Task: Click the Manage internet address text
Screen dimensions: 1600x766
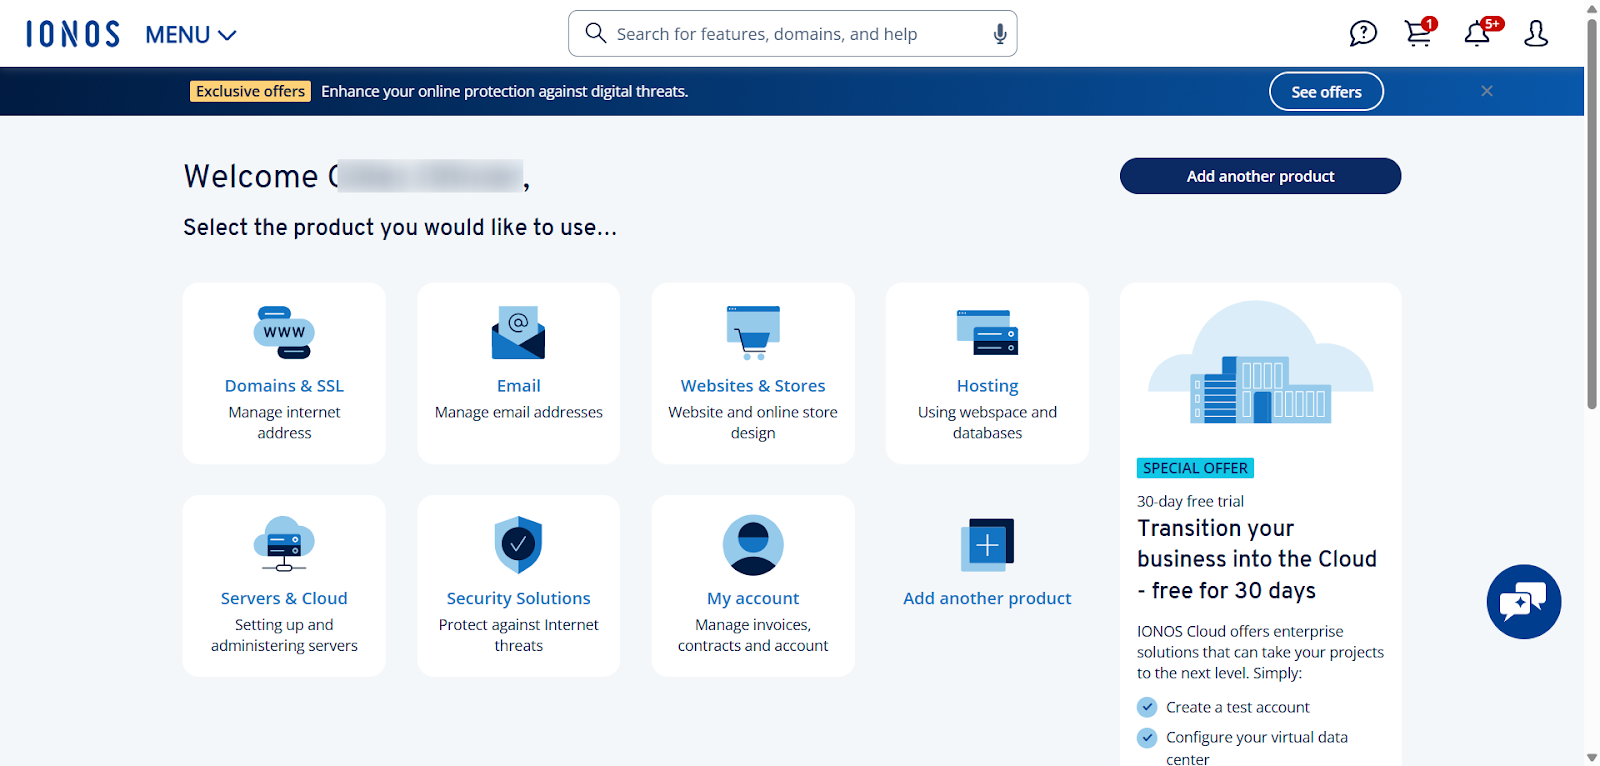Action: 284,422
